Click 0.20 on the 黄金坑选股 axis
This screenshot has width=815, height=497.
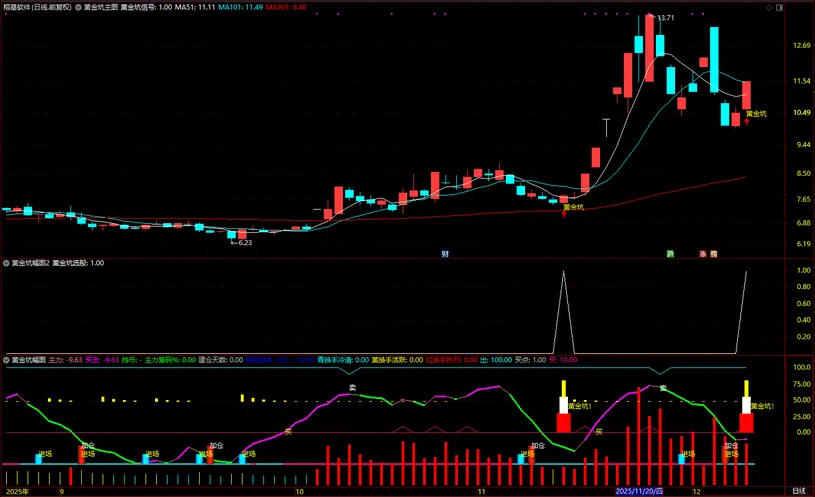click(804, 337)
